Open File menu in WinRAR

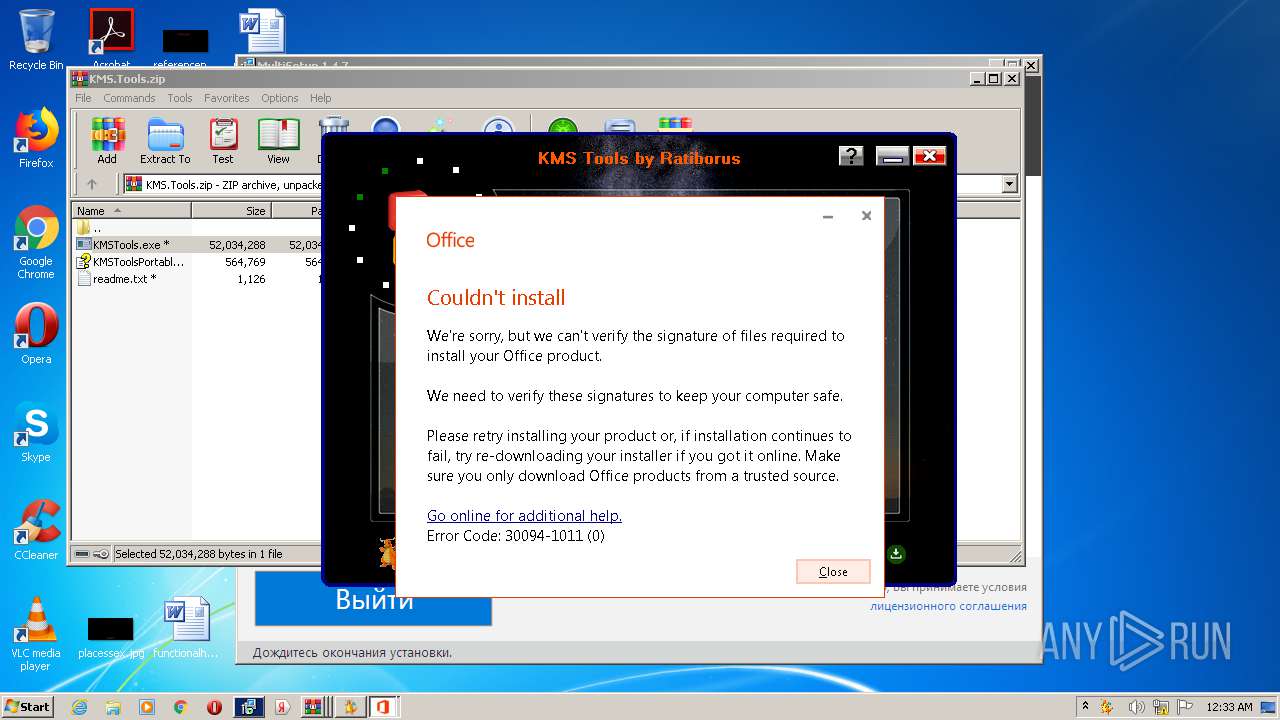pyautogui.click(x=83, y=98)
